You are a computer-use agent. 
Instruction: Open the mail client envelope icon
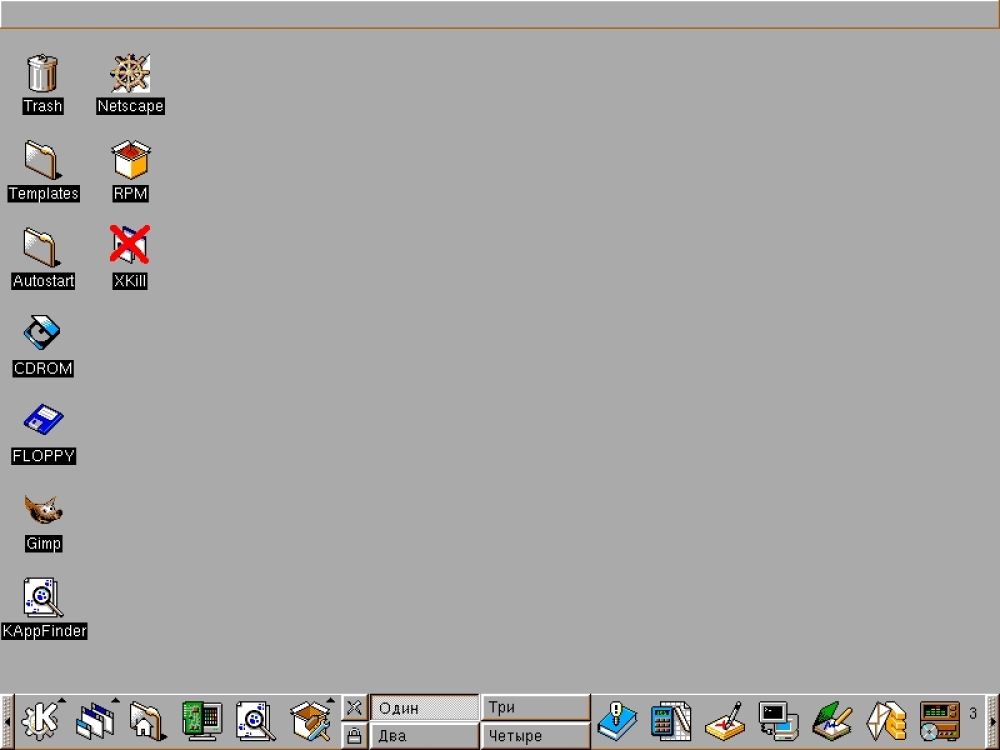pos(886,721)
